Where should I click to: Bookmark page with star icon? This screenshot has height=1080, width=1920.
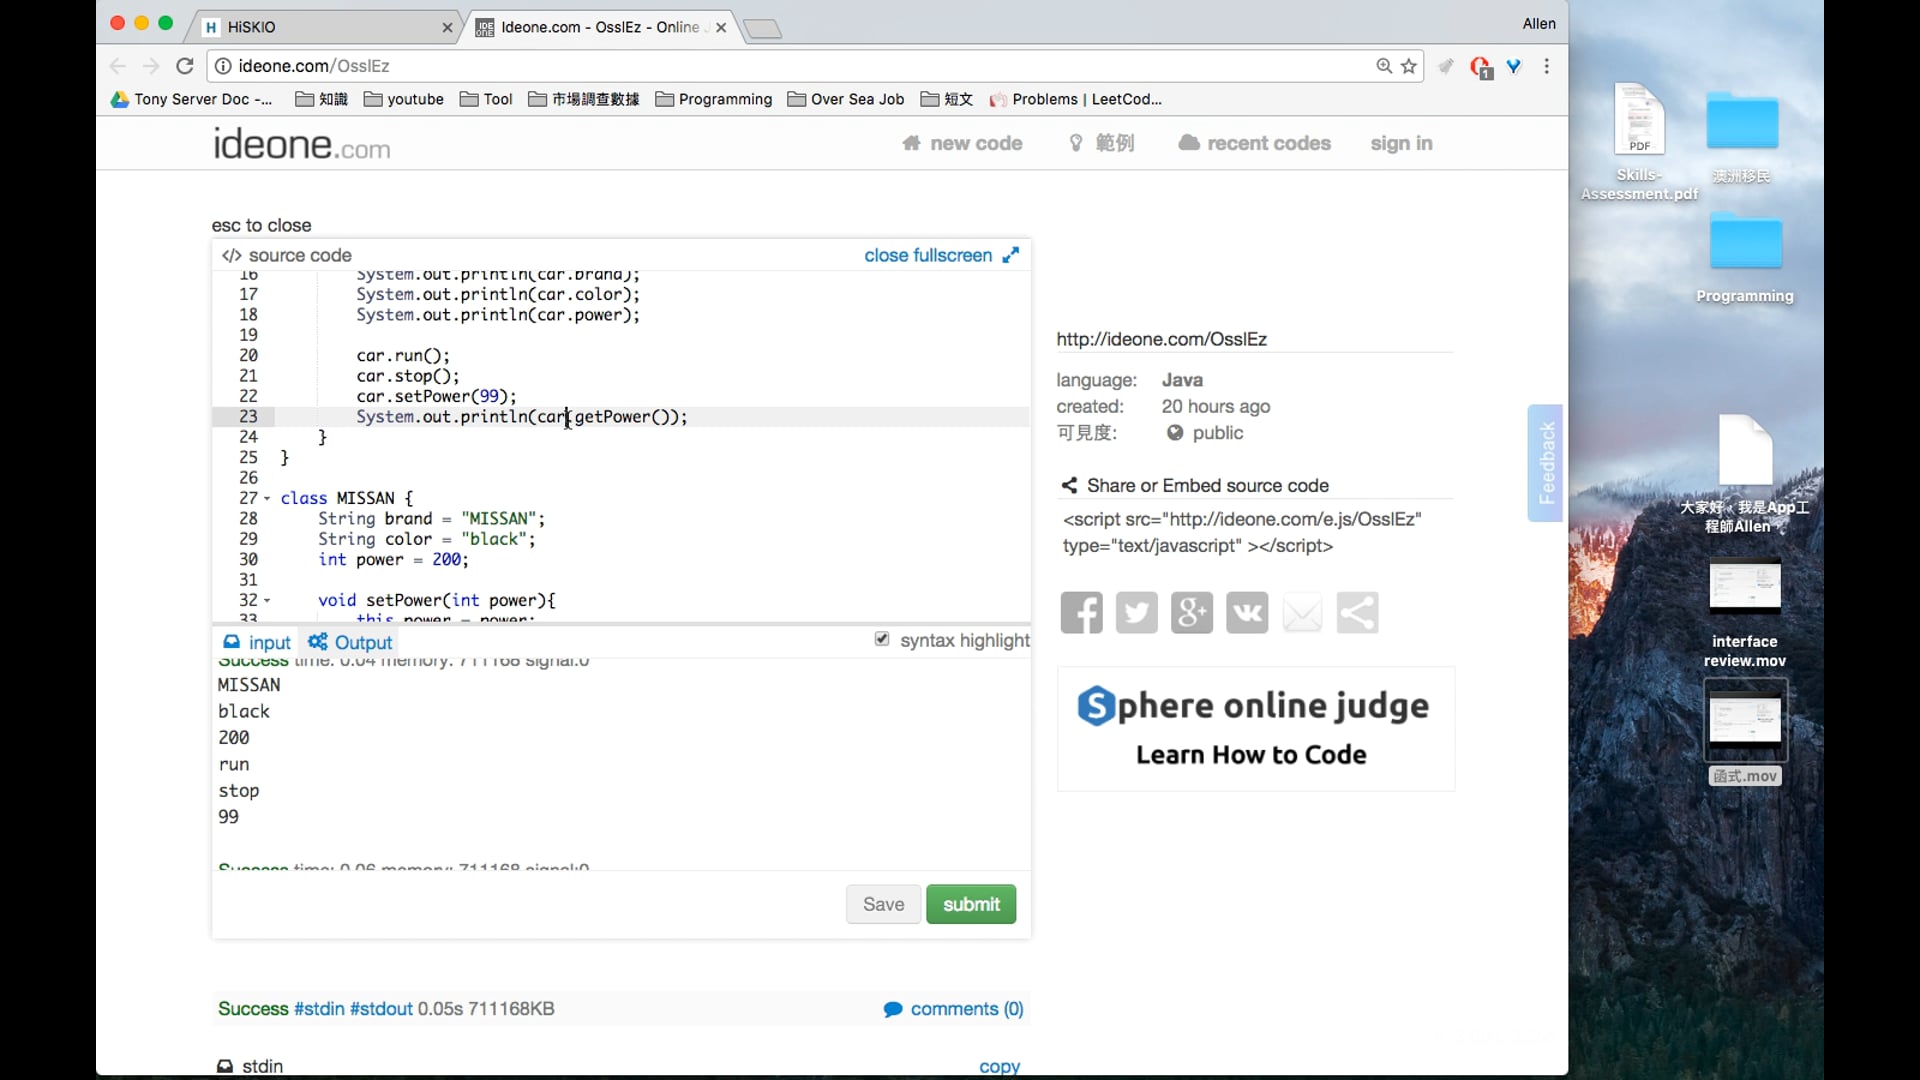pos(1409,66)
